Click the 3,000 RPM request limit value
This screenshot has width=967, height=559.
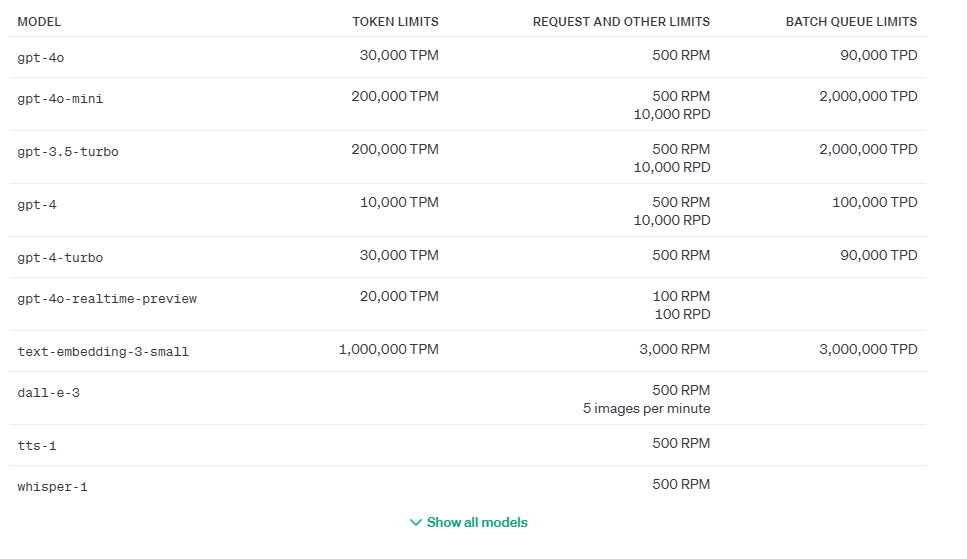675,350
